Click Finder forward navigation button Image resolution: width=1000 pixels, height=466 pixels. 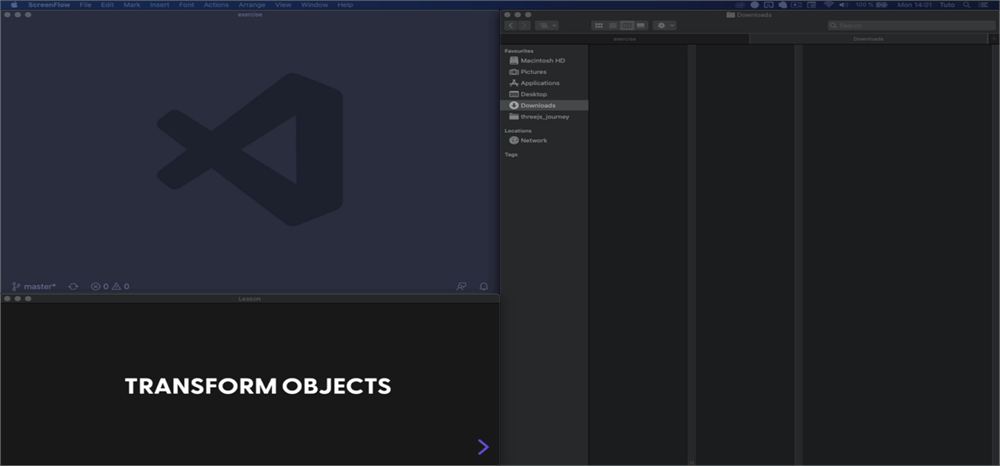pyautogui.click(x=524, y=25)
